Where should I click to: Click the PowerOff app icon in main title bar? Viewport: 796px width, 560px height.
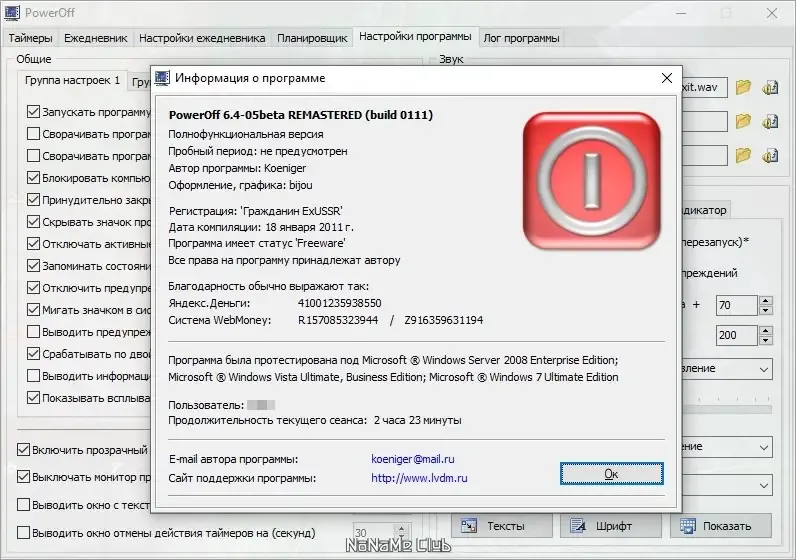pos(12,13)
